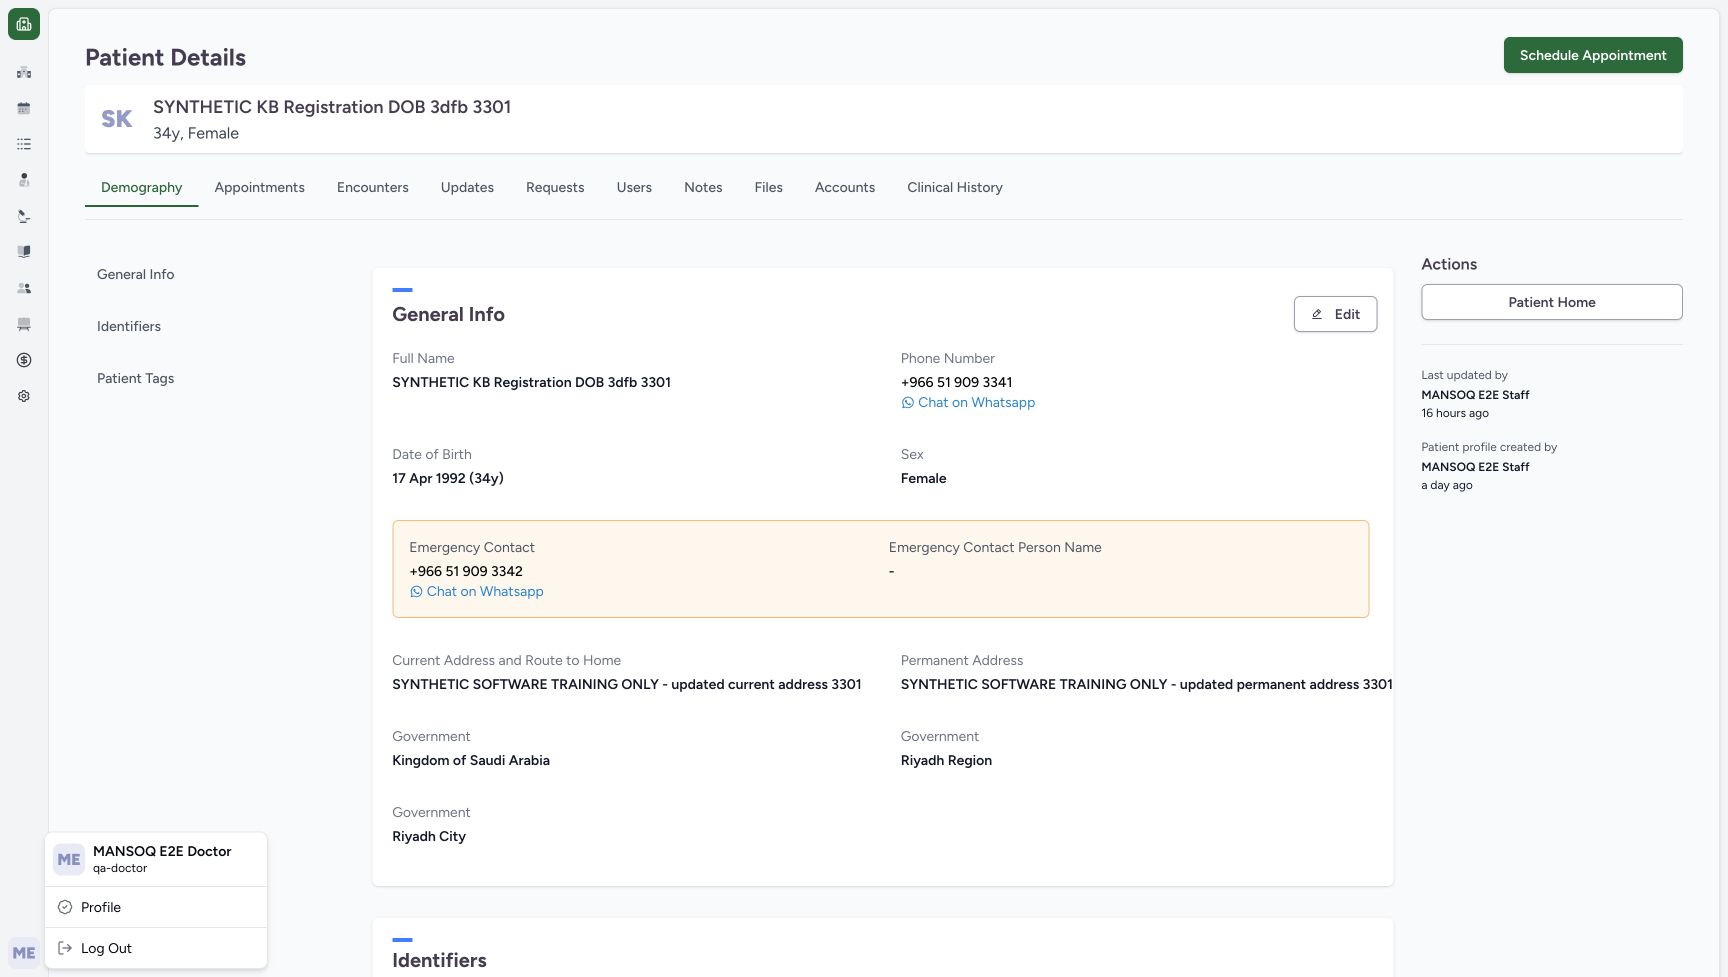The height and width of the screenshot is (977, 1728).
Task: Click the Riyadh Region value
Action: 947,760
